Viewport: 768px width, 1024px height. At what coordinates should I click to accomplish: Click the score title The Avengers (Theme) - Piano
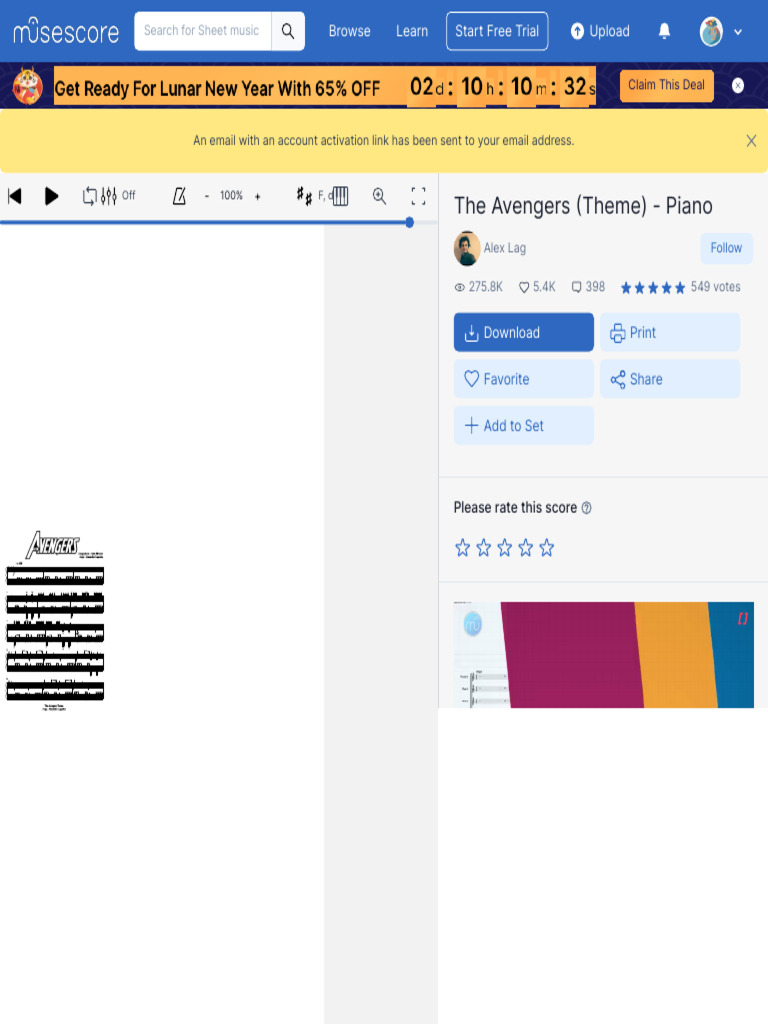583,206
